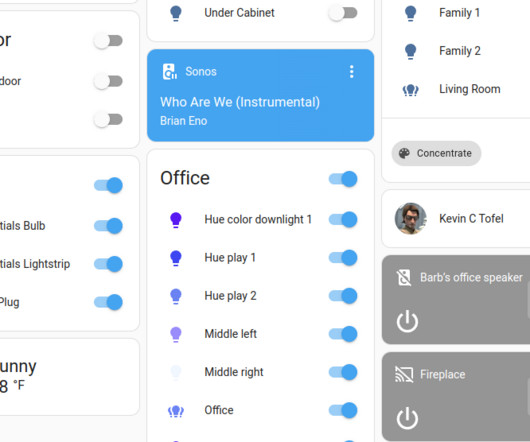The height and width of the screenshot is (442, 530).
Task: Click the Family 1 bulb icon
Action: (x=410, y=13)
